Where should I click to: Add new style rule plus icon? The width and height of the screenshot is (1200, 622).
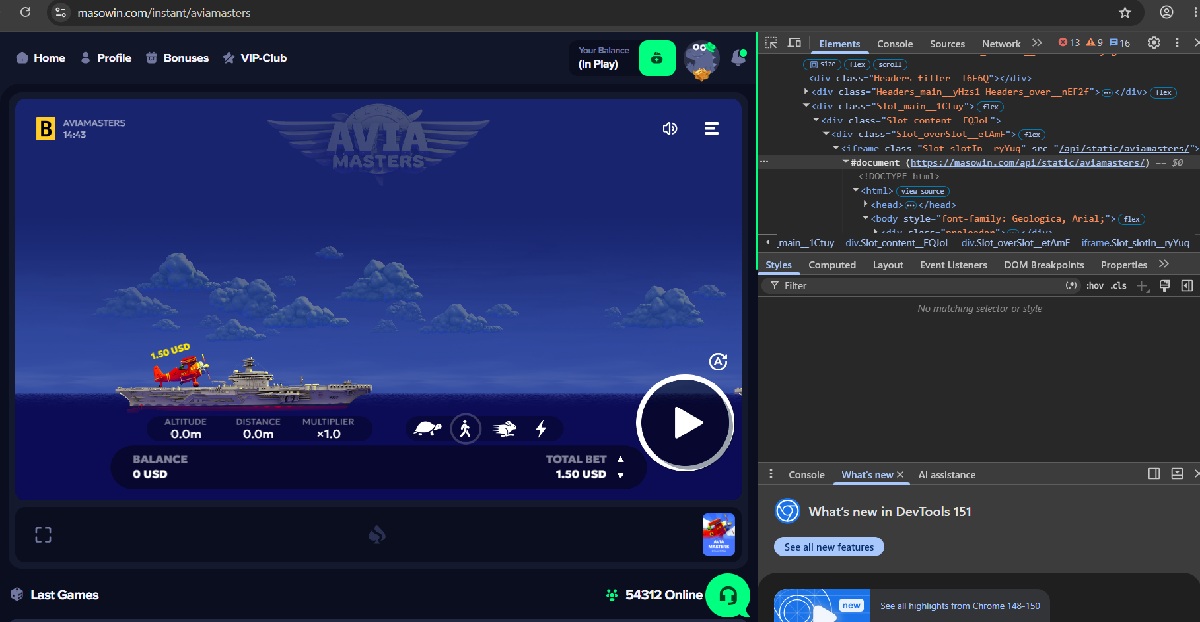tap(1143, 286)
